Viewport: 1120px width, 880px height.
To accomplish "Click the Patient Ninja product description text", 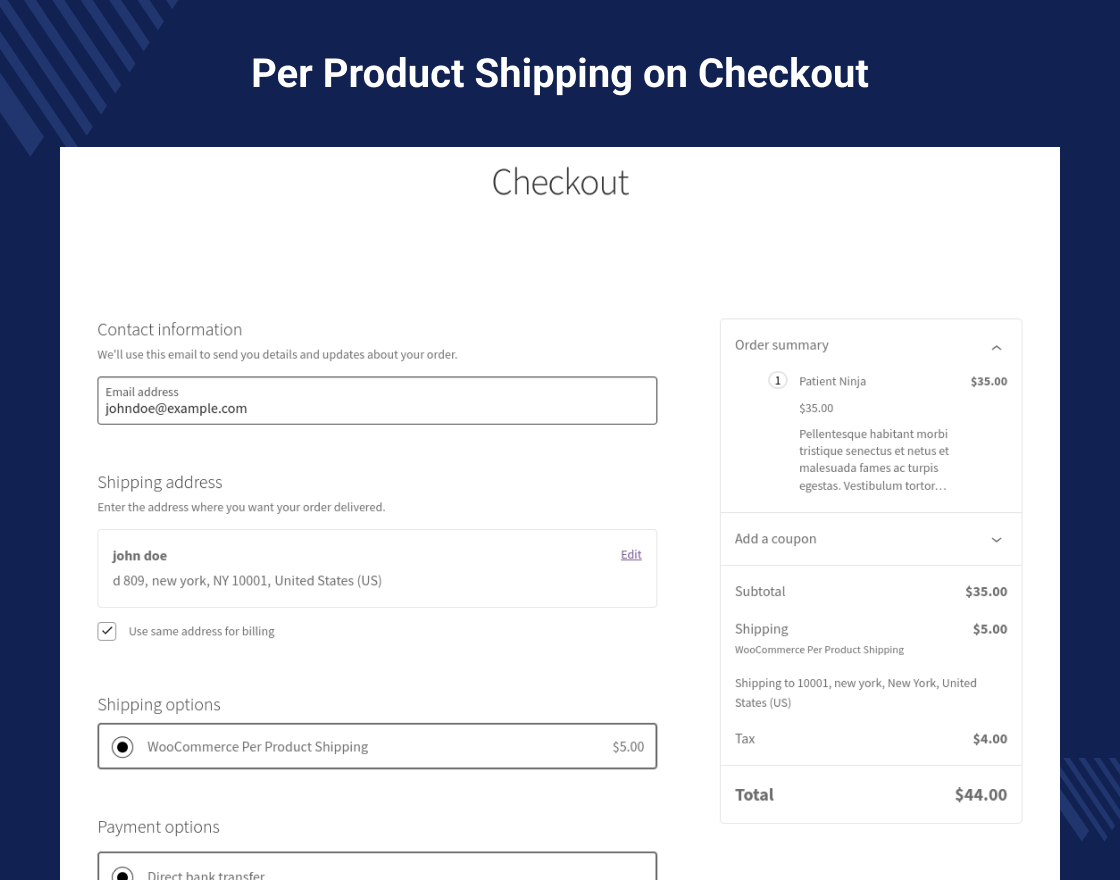I will (x=873, y=460).
